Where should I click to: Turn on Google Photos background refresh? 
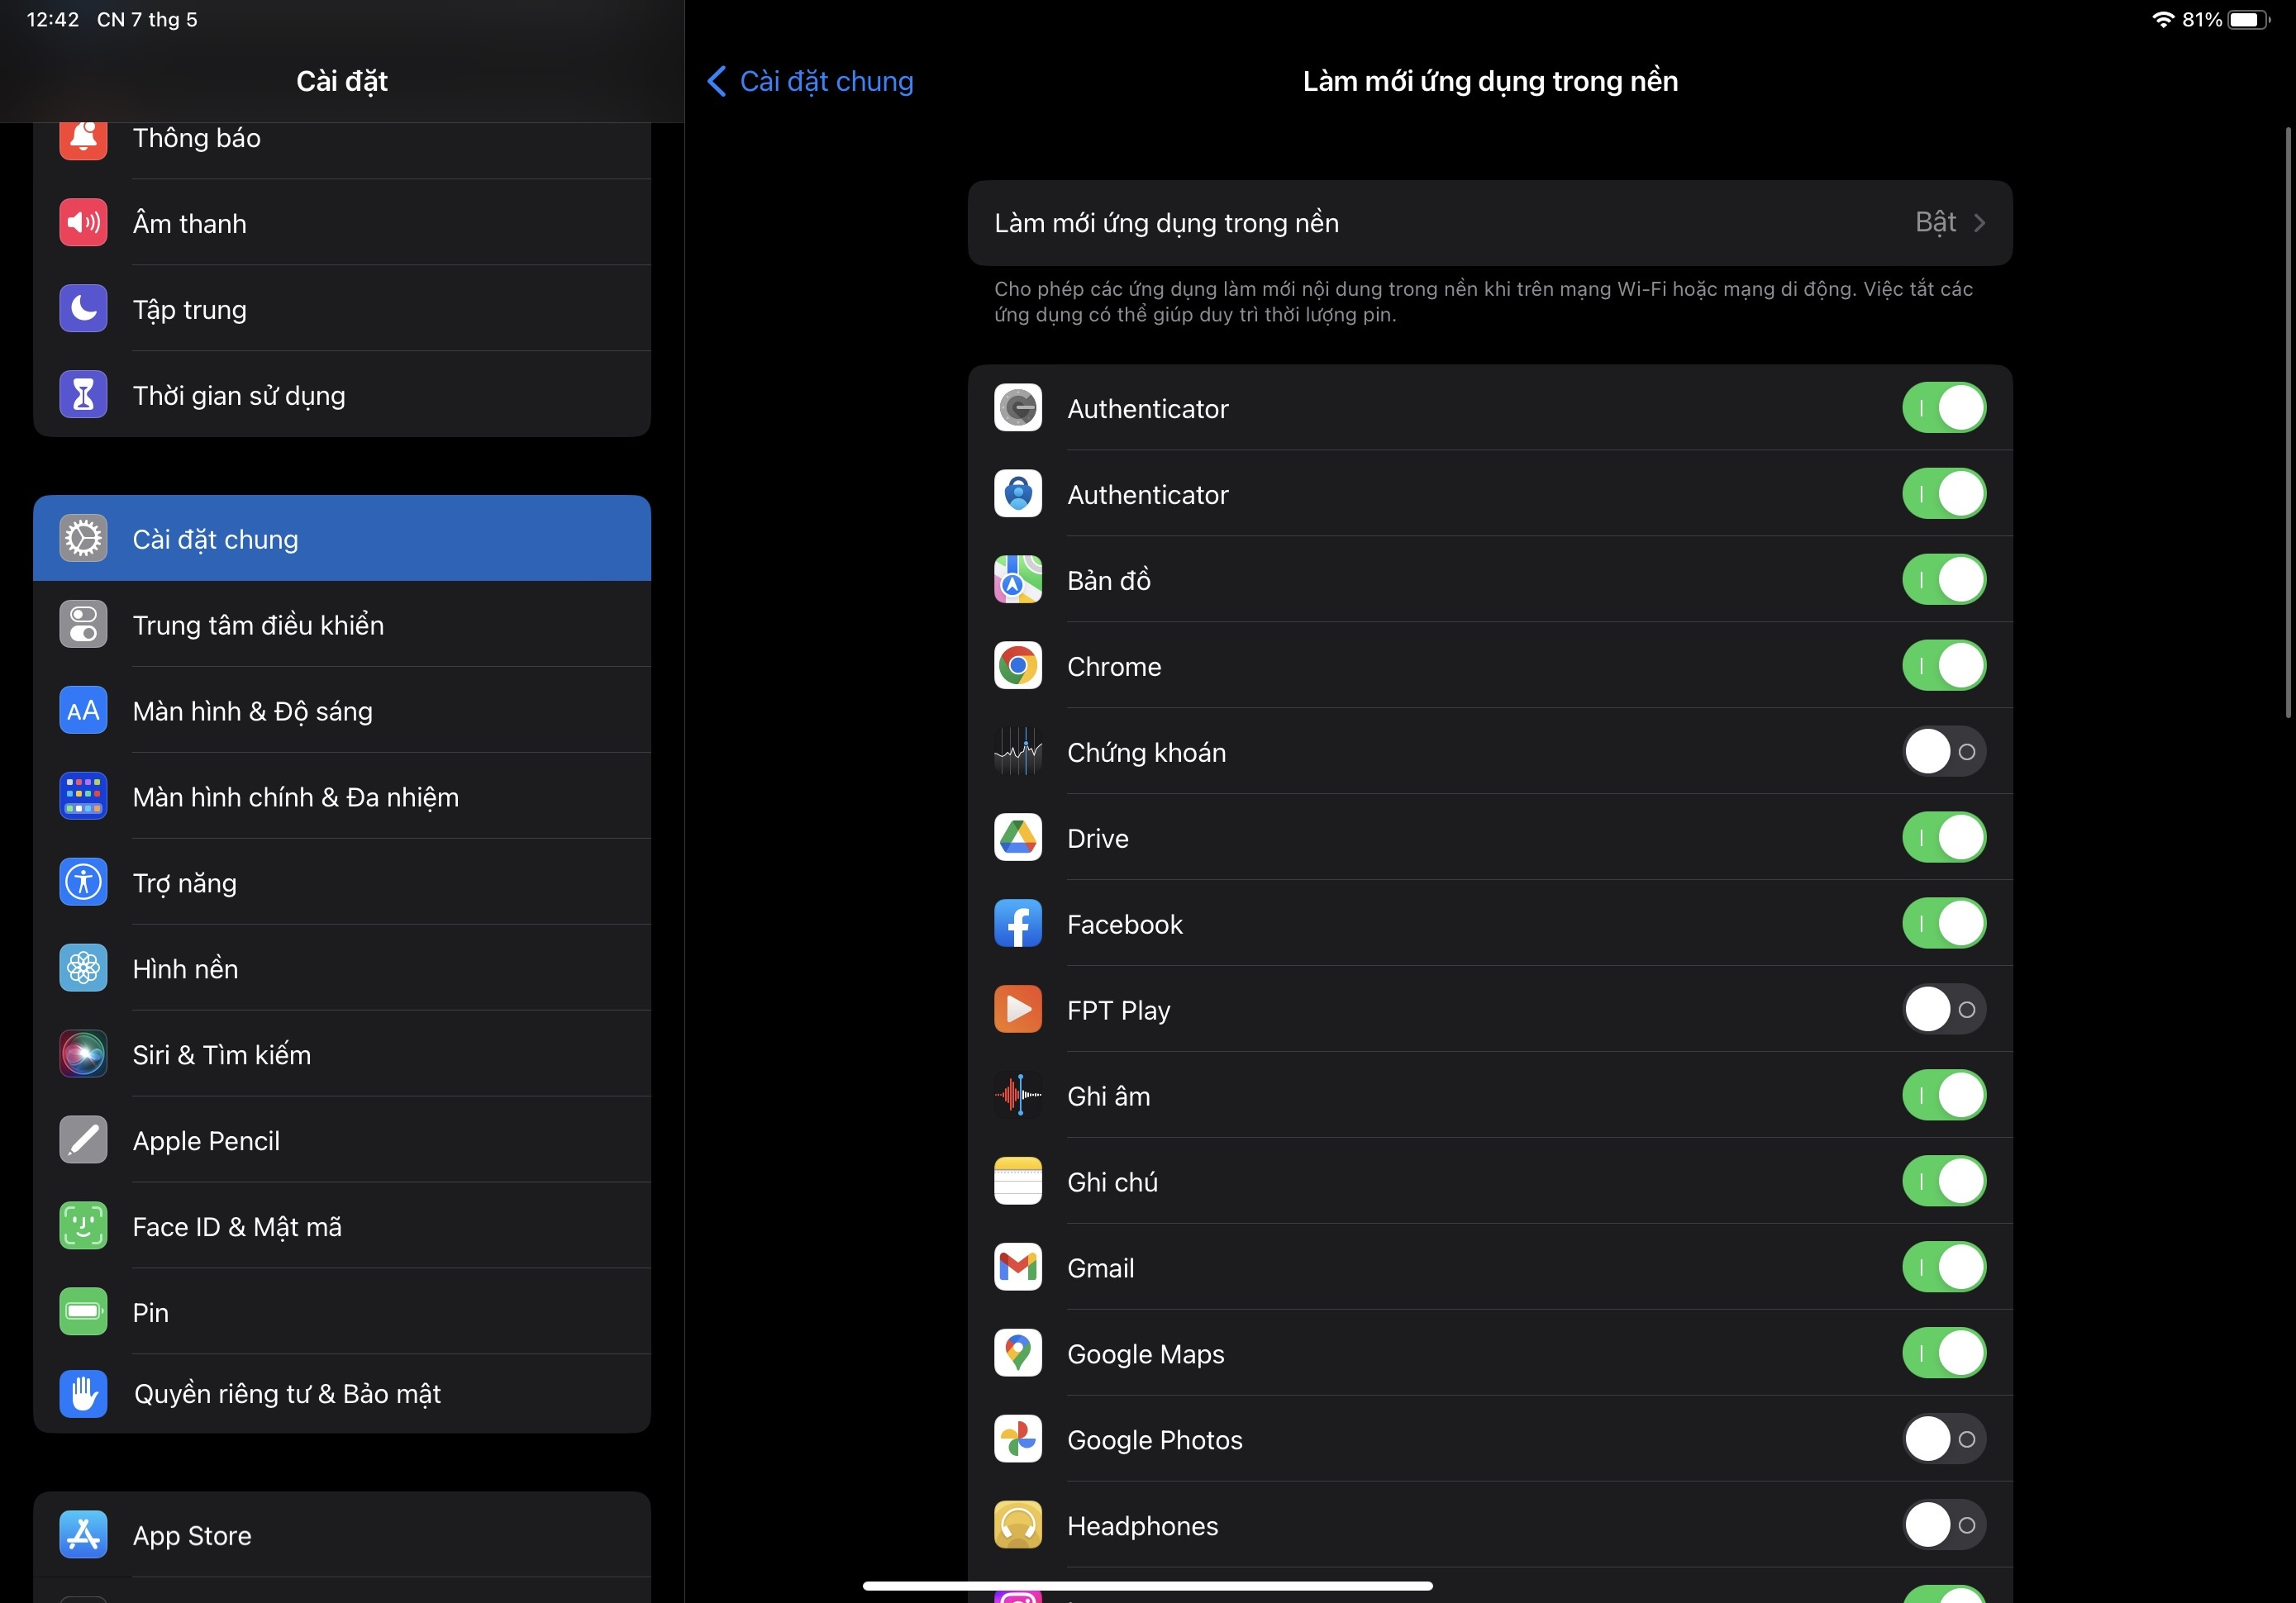[x=1943, y=1439]
